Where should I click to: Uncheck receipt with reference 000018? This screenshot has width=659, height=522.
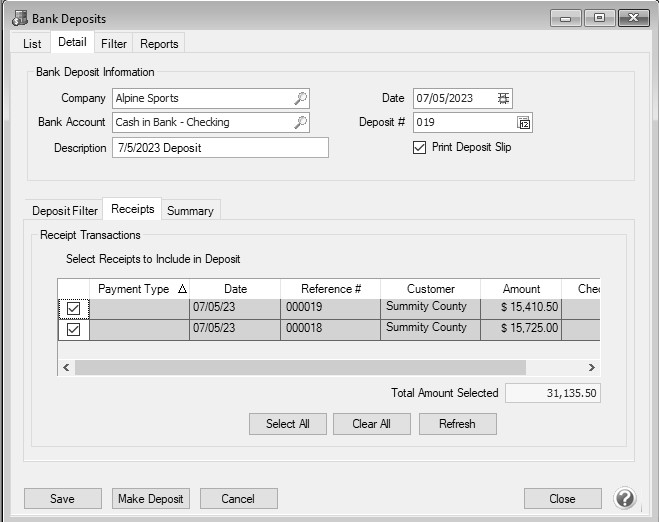click(x=74, y=329)
